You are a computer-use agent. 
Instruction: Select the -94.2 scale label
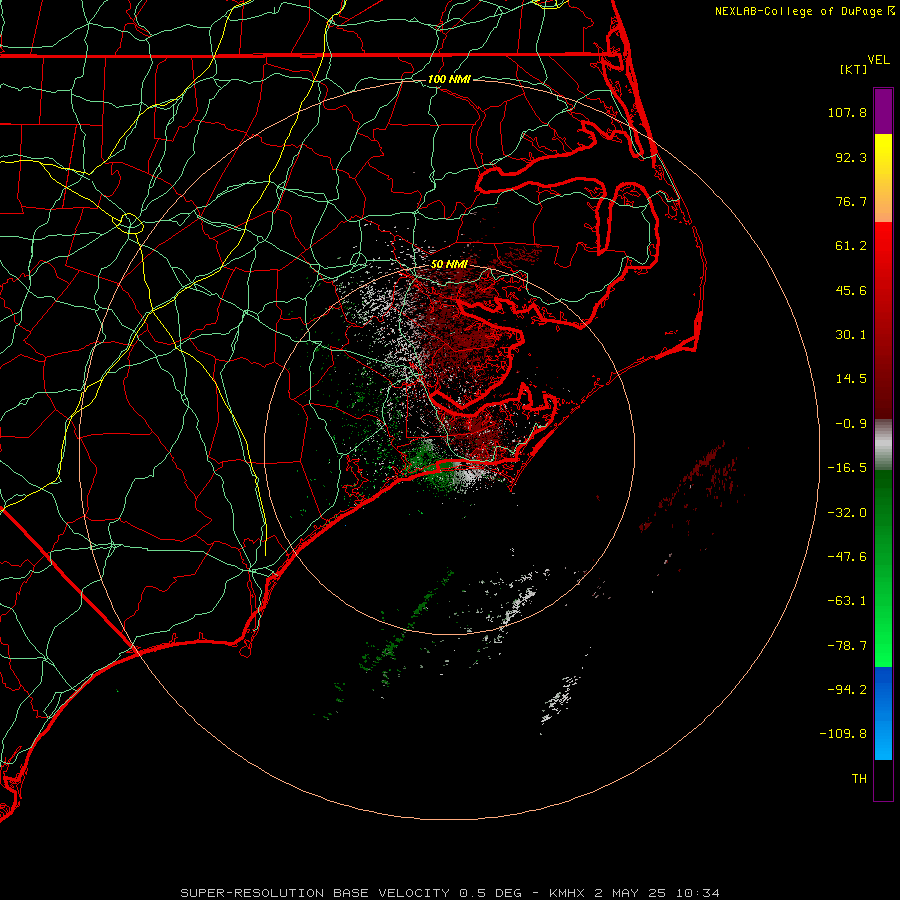847,690
